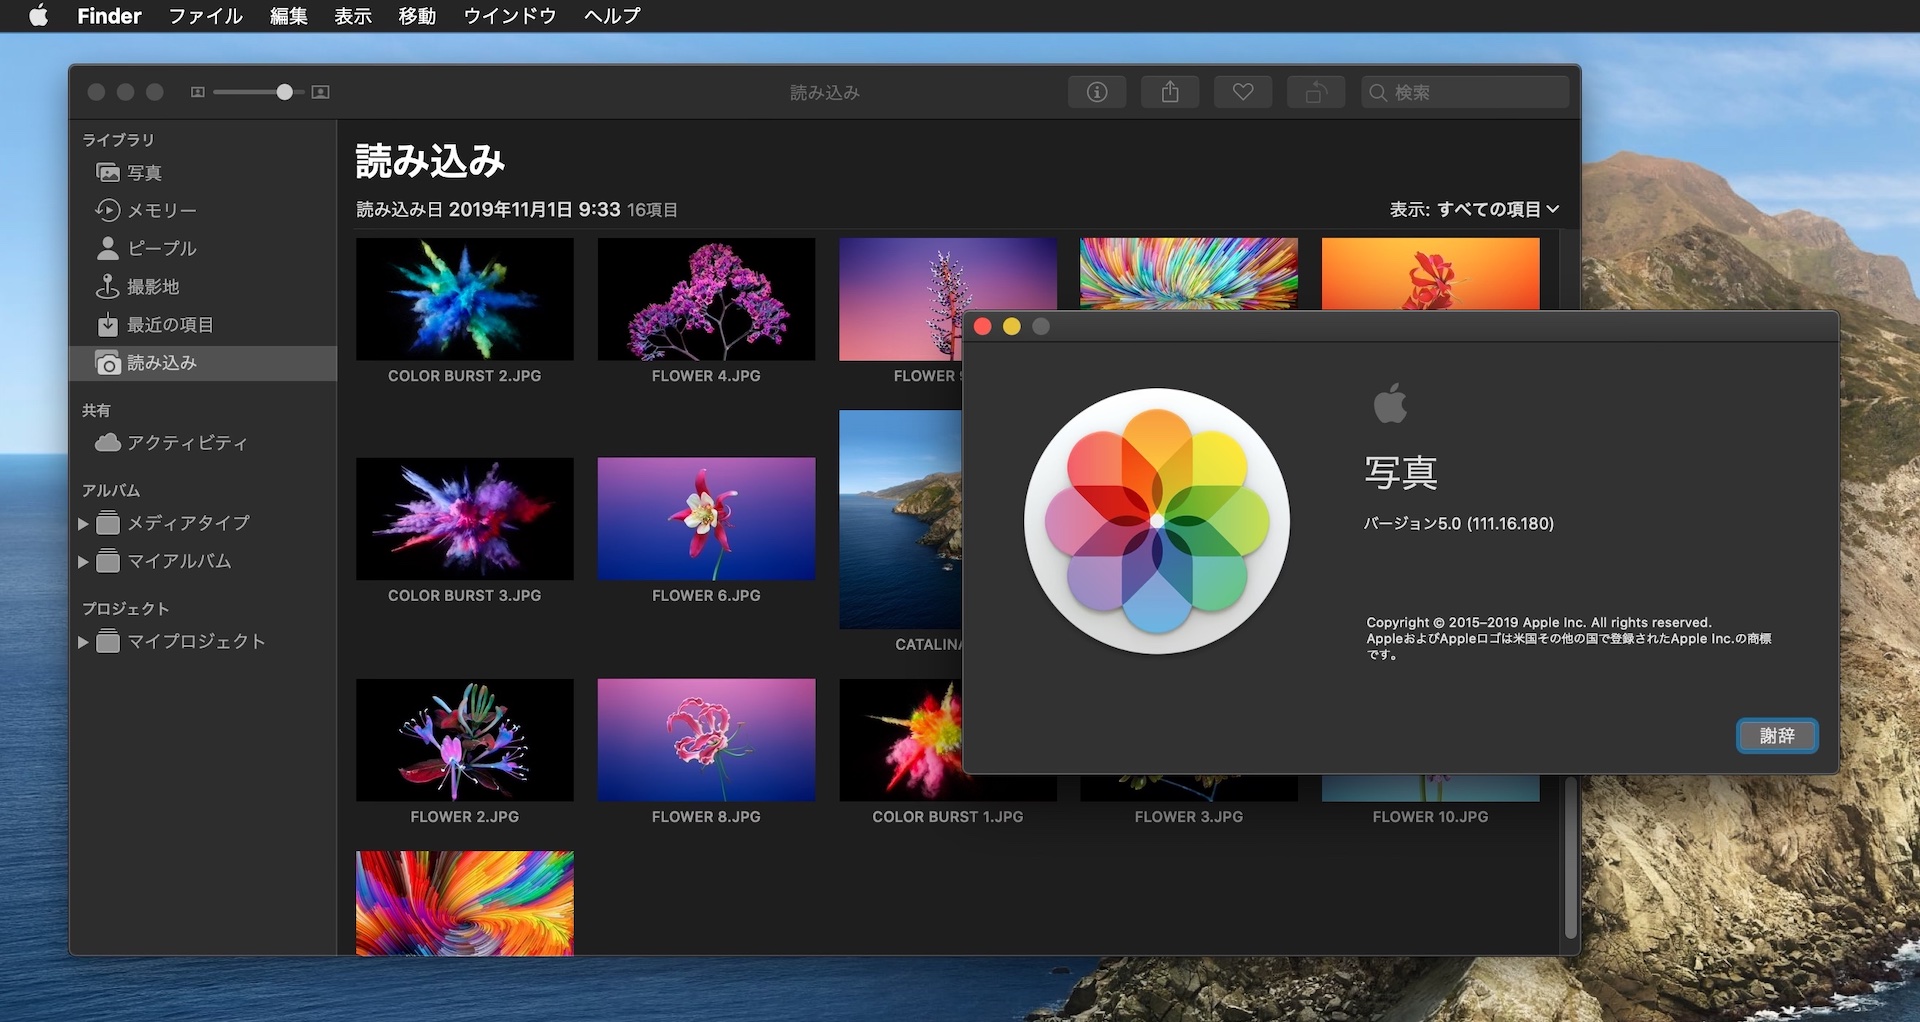Viewport: 1920px width, 1022px height.
Task: Expand the マイプロジェクト disclosure triangle
Action: point(83,642)
